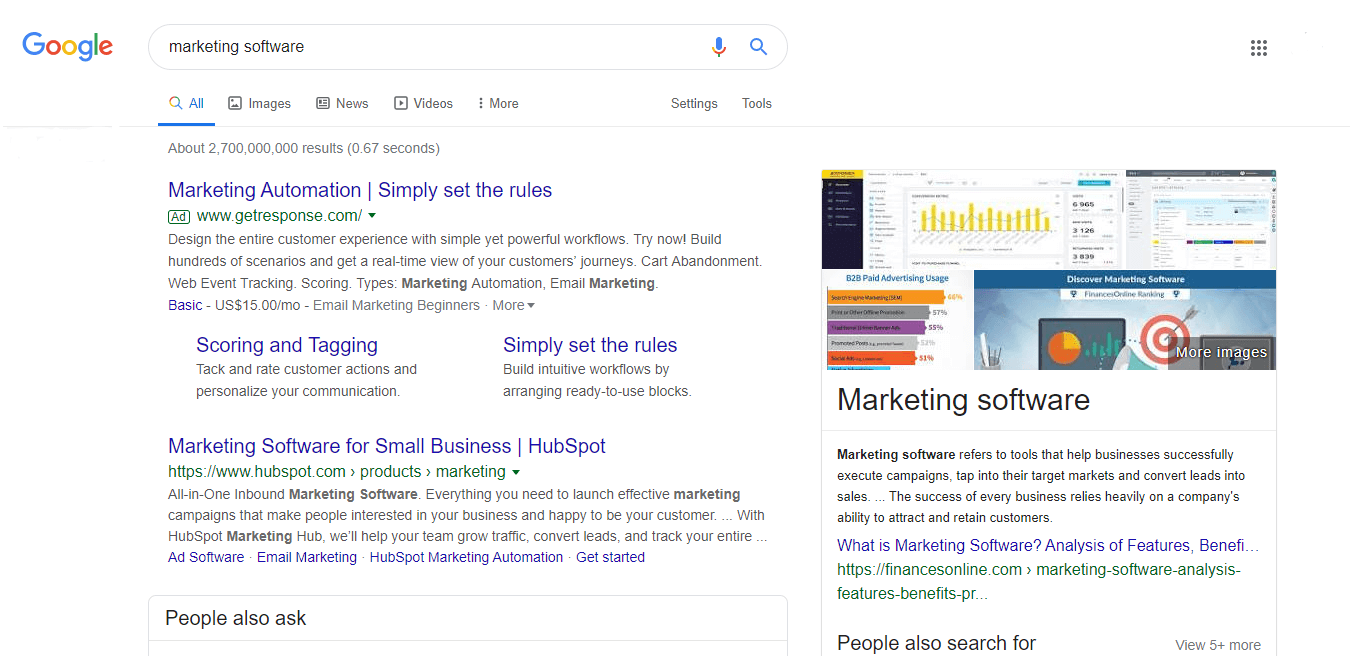The height and width of the screenshot is (656, 1366).
Task: Open the Settings menu
Action: (694, 103)
